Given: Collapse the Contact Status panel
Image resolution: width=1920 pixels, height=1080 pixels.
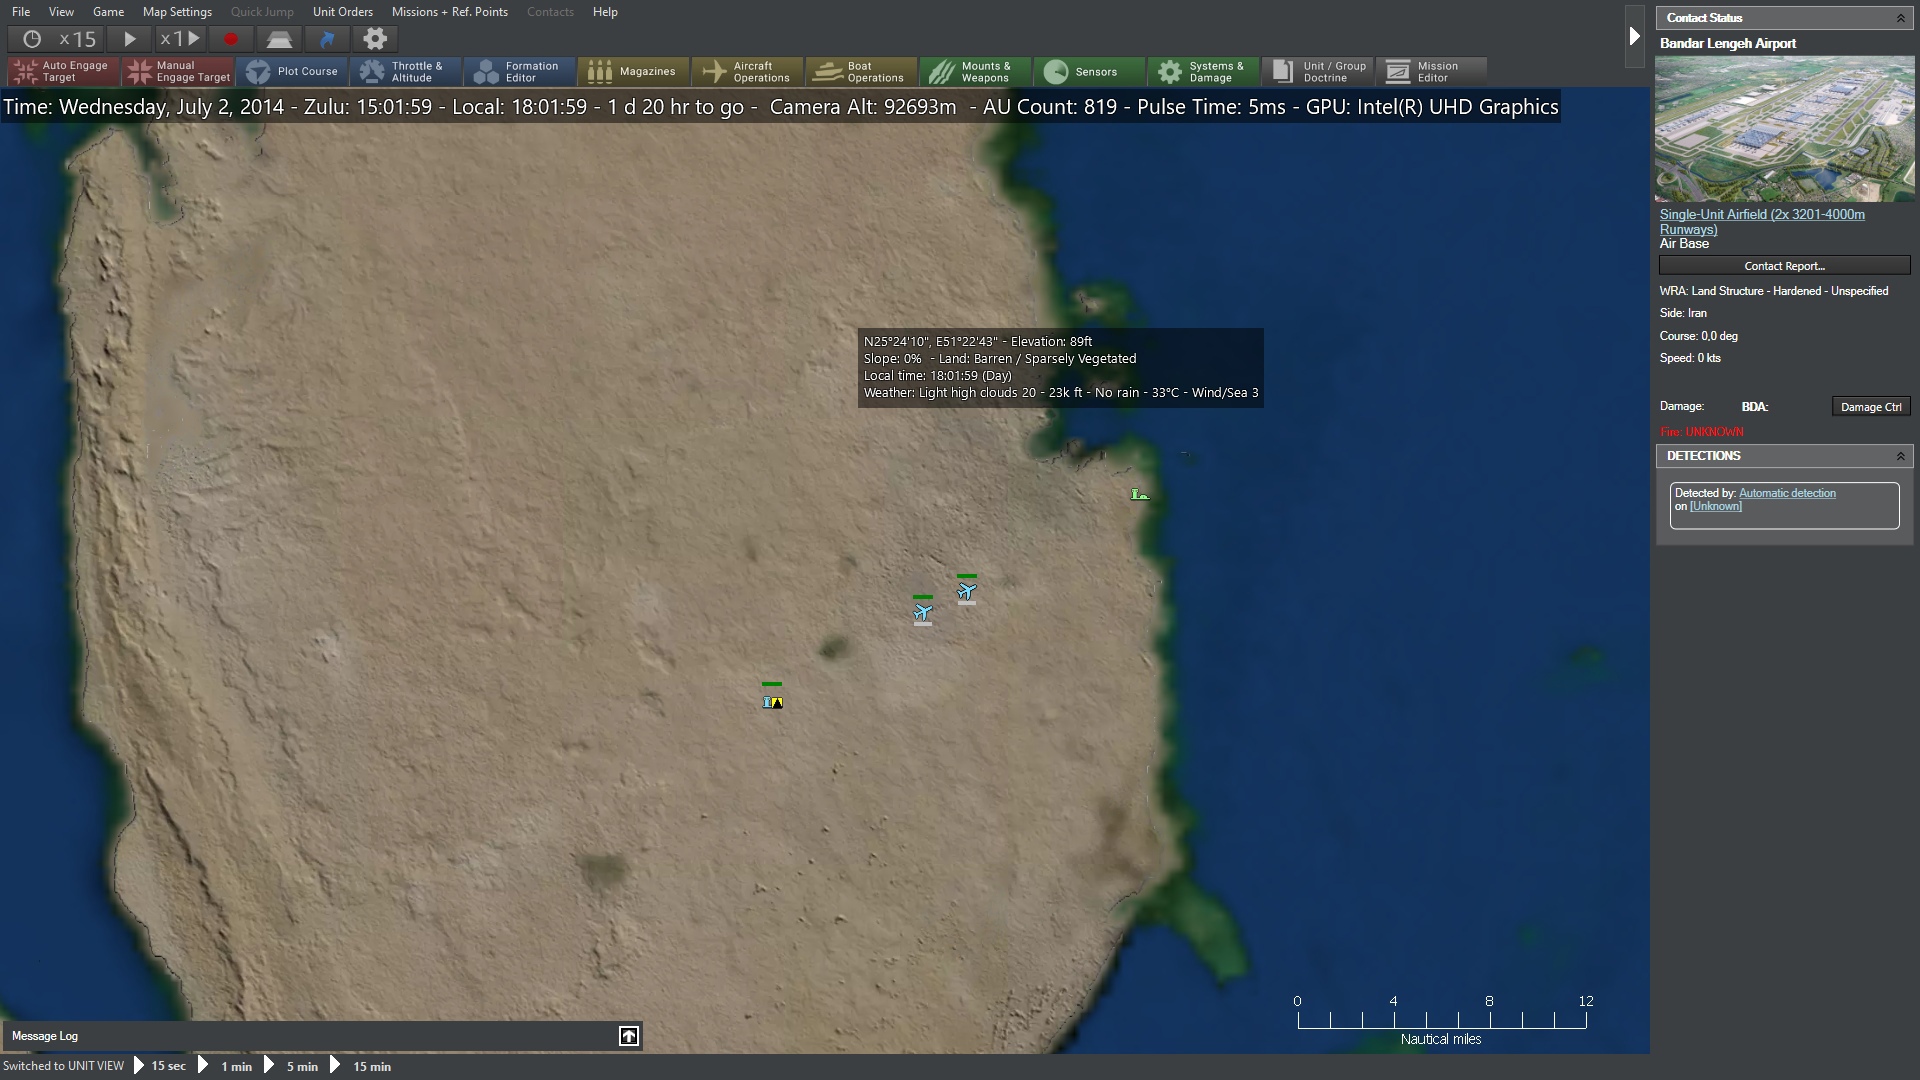Looking at the screenshot, I should [1900, 18].
